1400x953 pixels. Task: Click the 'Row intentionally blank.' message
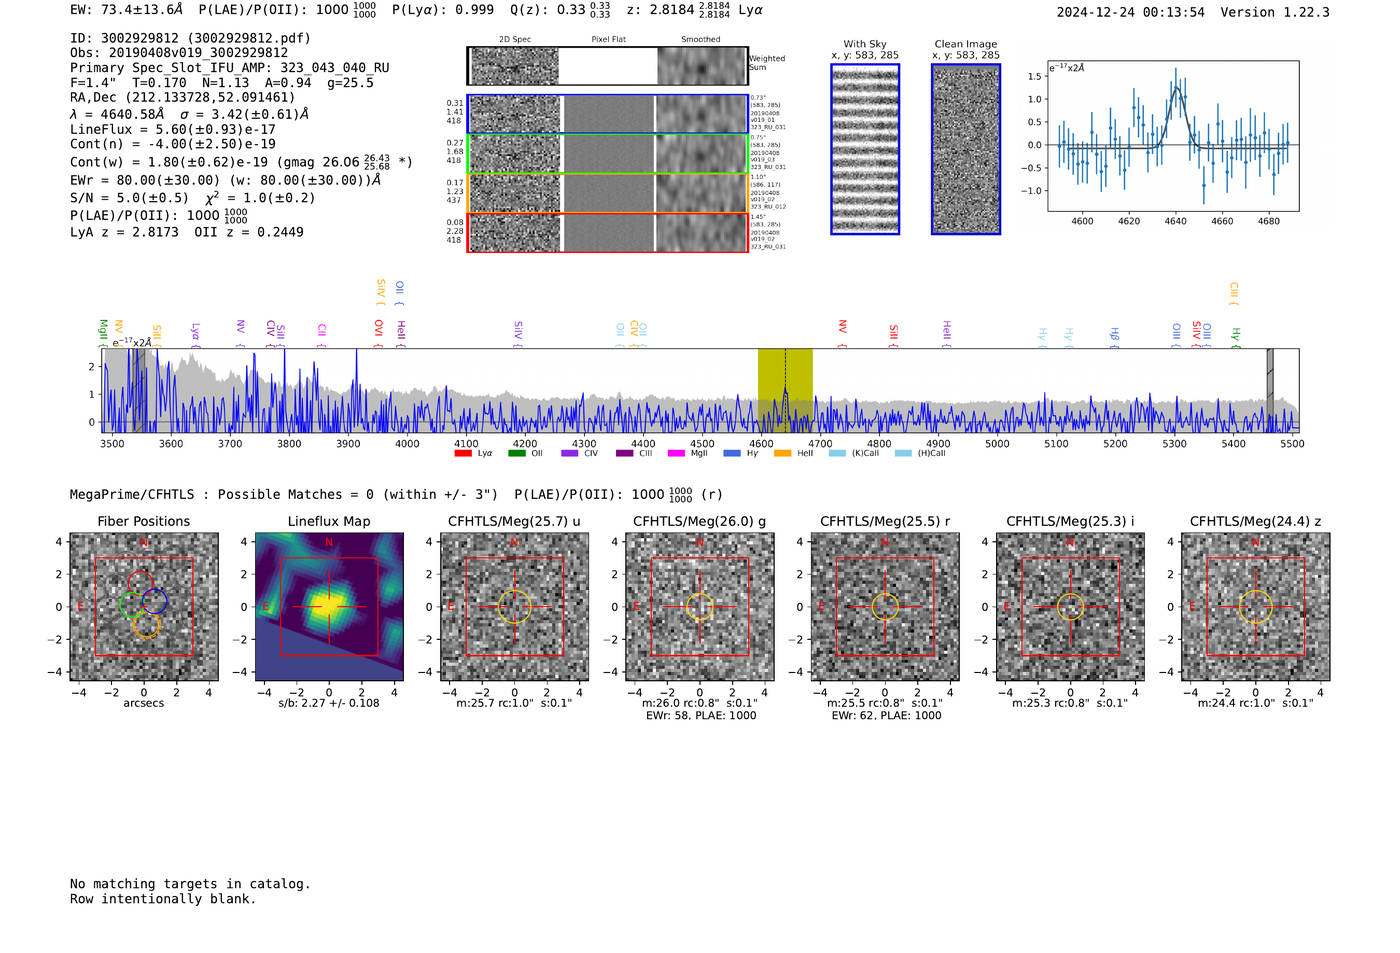pyautogui.click(x=163, y=899)
